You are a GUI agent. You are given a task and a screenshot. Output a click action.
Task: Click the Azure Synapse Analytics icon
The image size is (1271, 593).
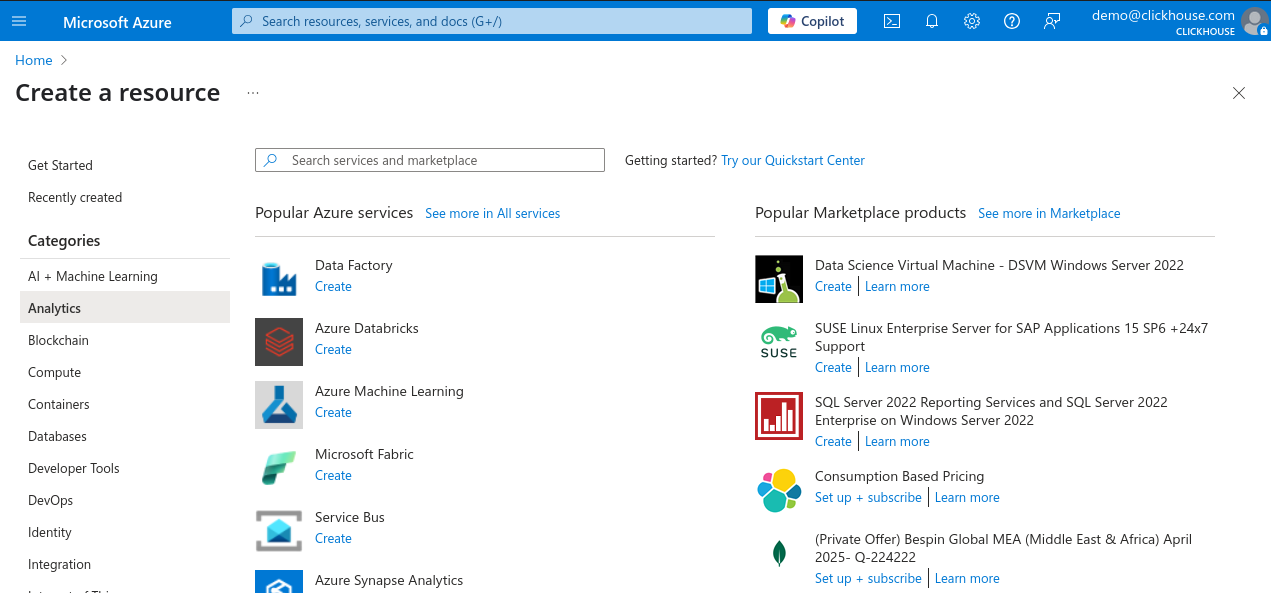pos(279,582)
